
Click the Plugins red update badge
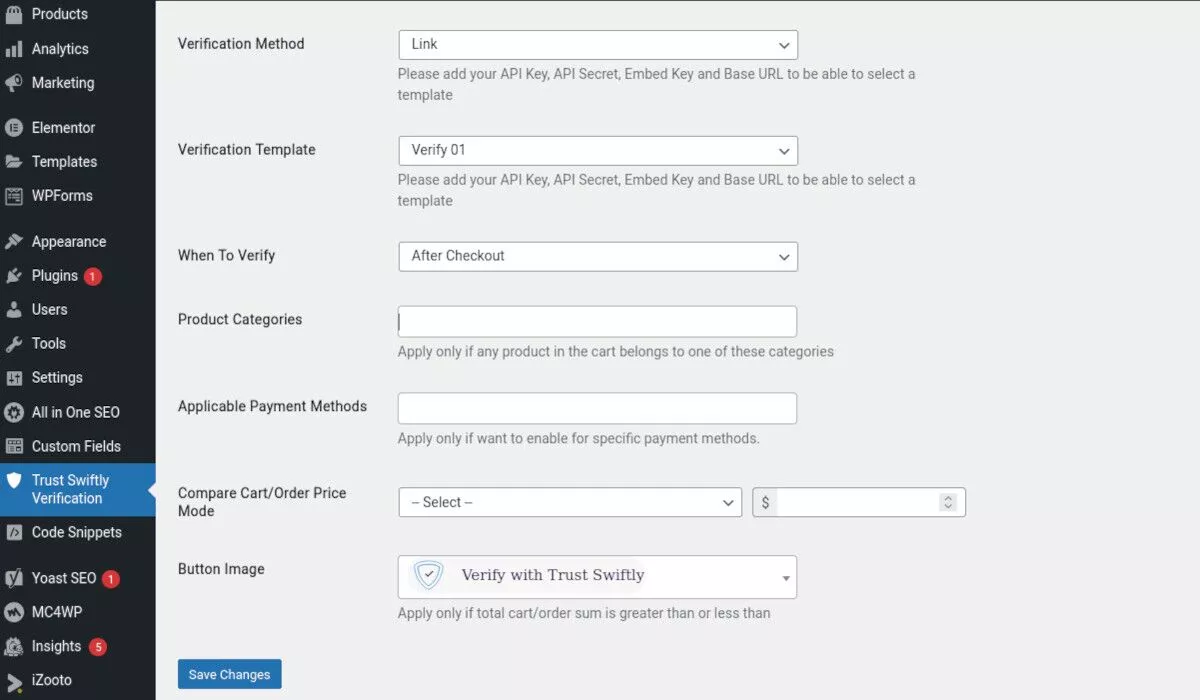click(x=93, y=276)
